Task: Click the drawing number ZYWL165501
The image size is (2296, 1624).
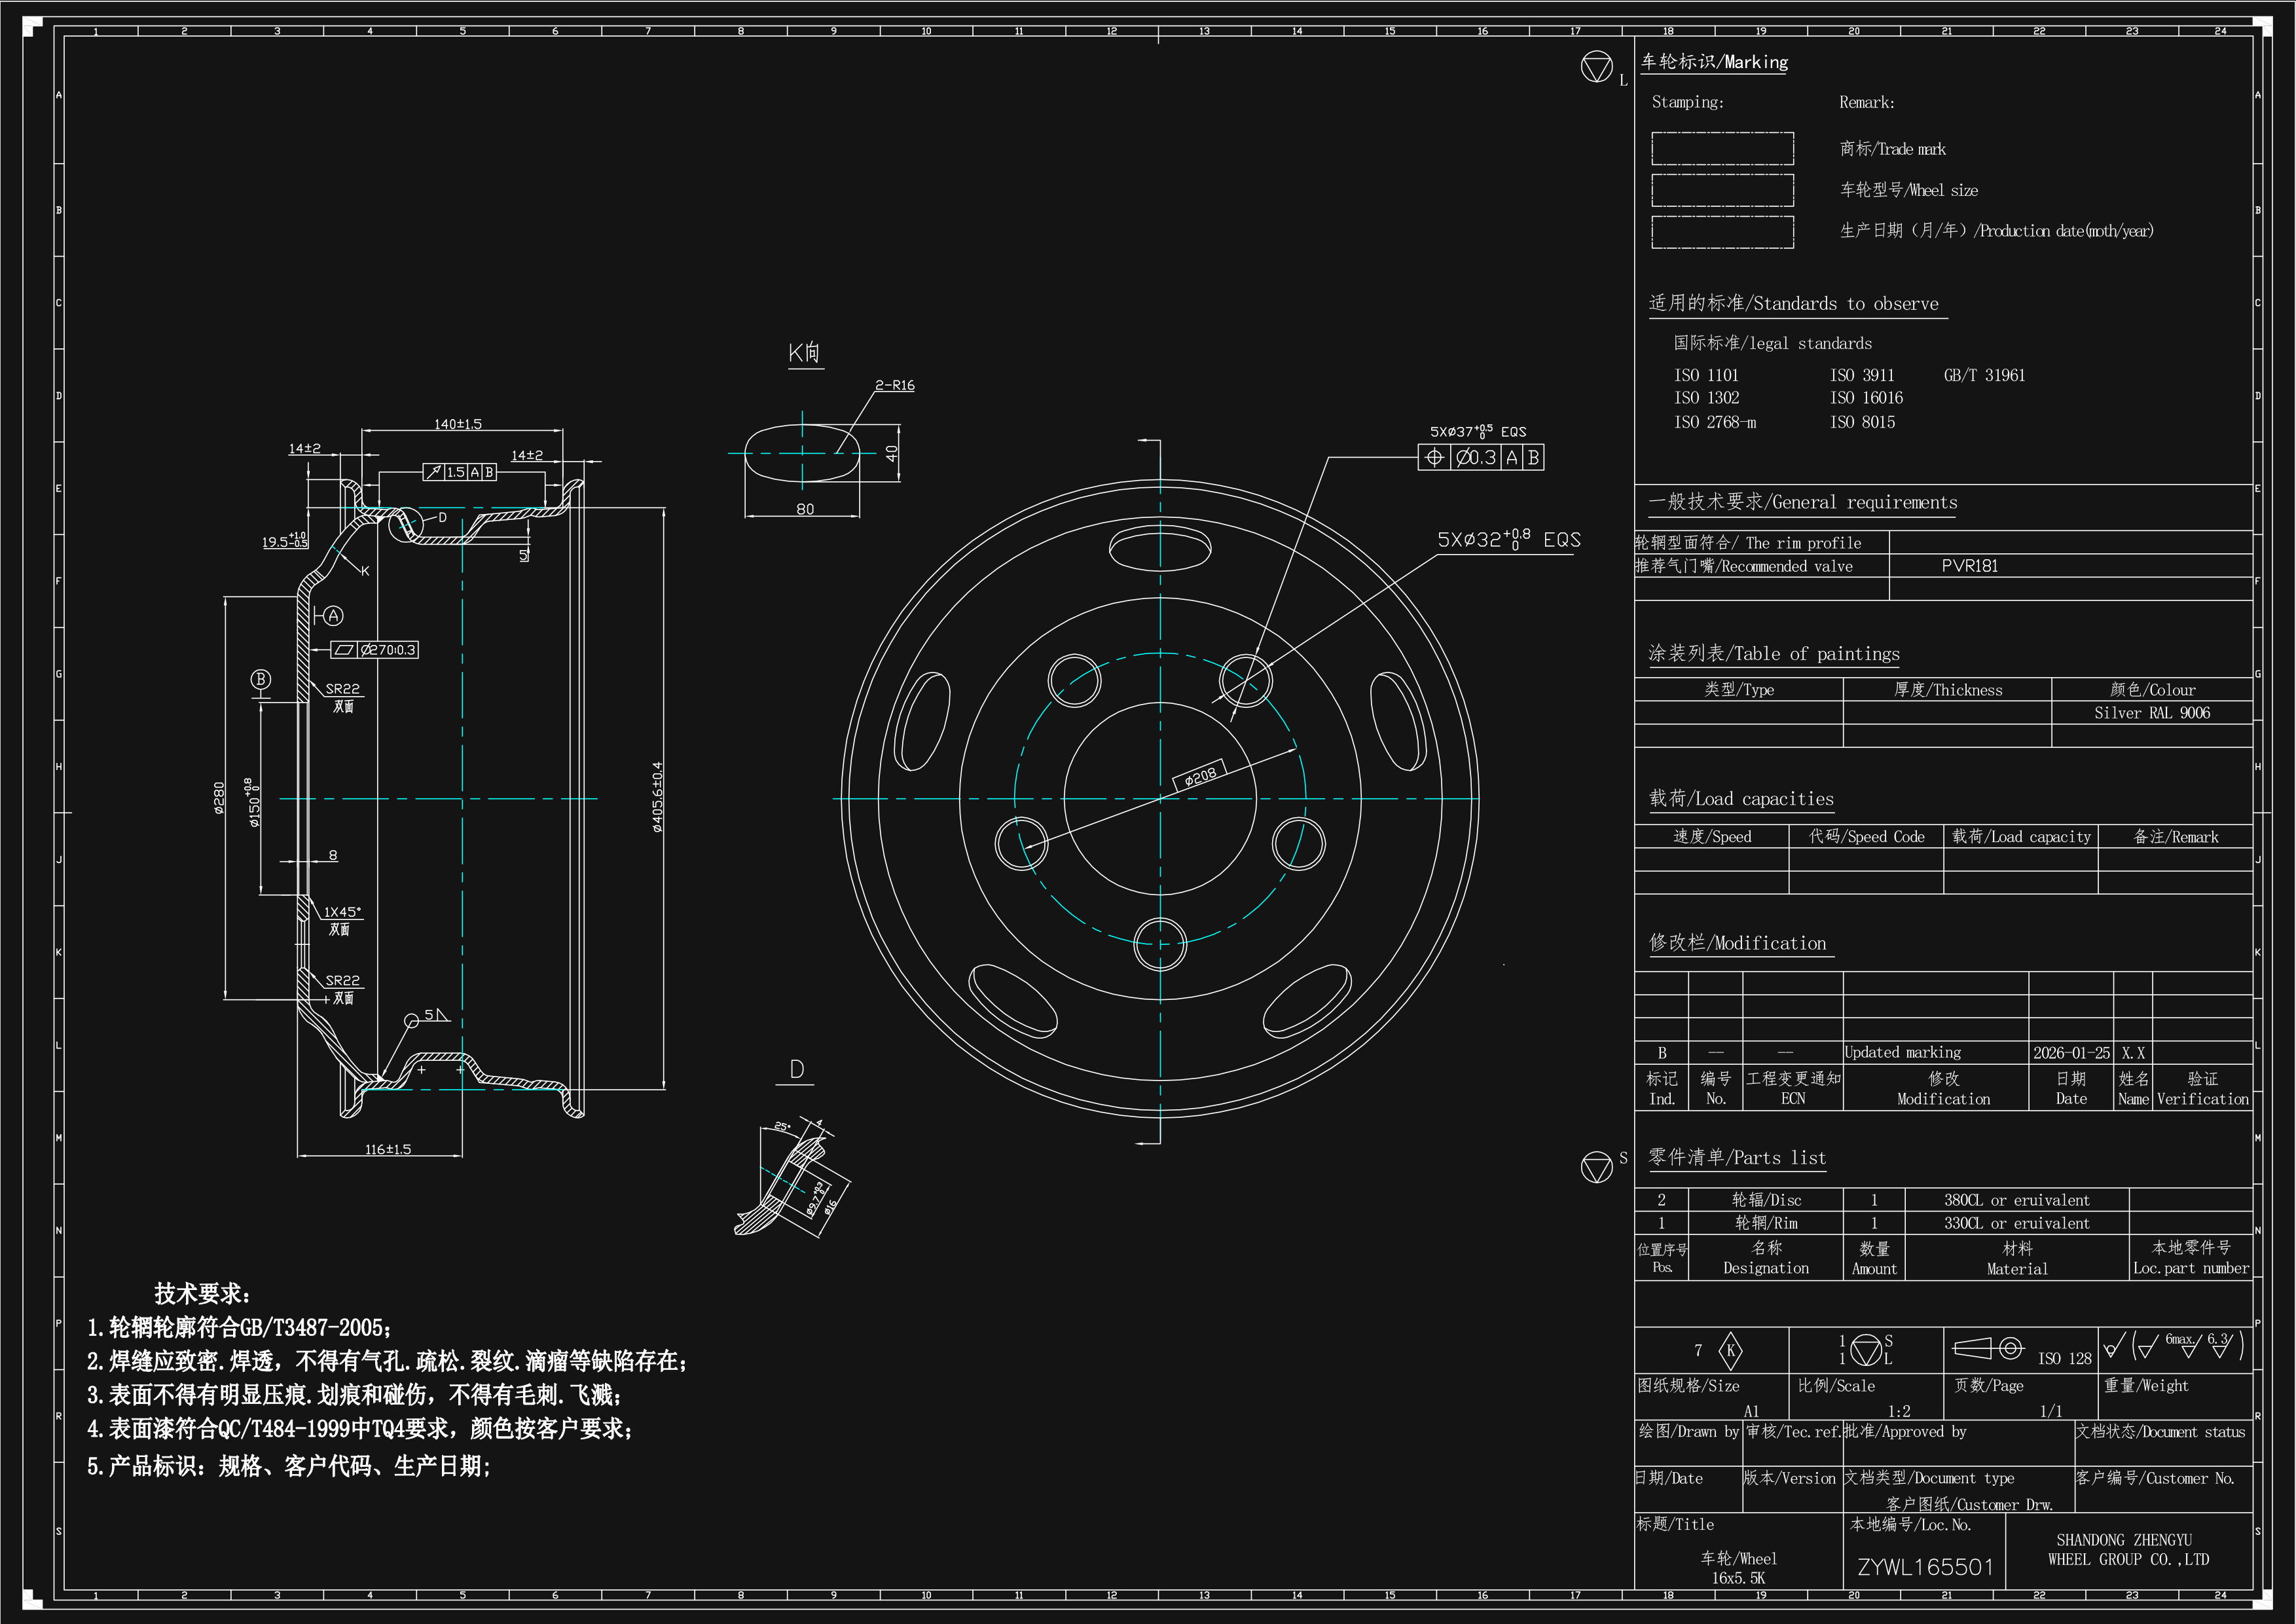Action: (x=1925, y=1567)
